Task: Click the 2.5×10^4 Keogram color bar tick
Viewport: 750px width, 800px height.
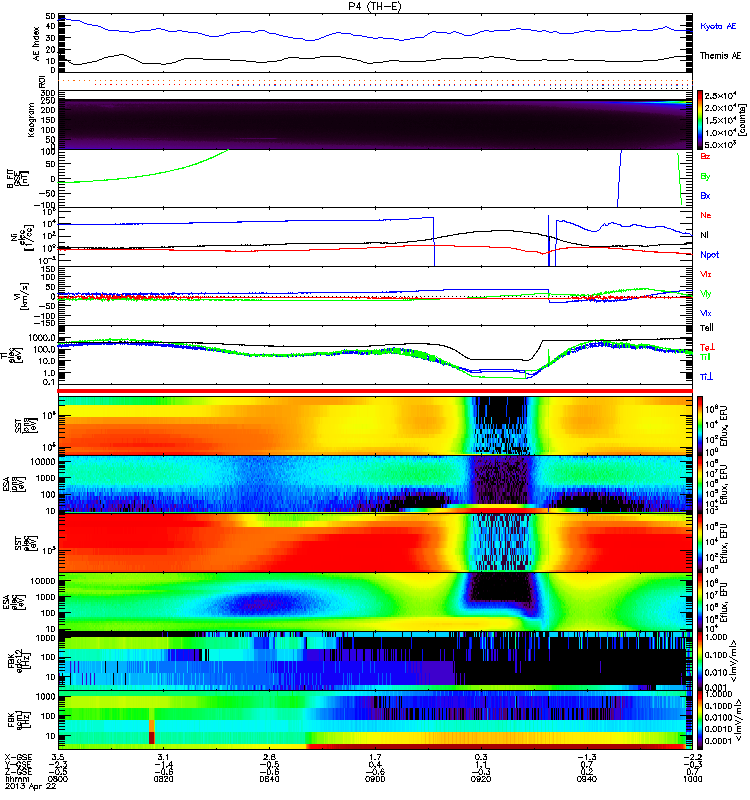Action: [719, 95]
